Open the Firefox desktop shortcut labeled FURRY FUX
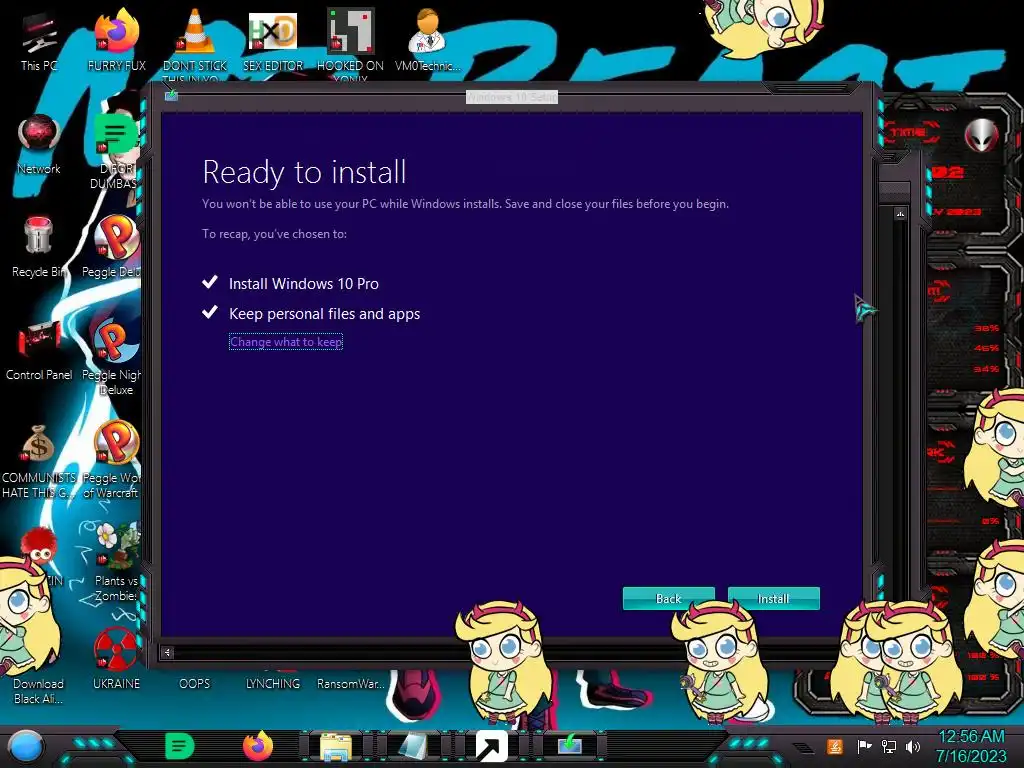The height and width of the screenshot is (768, 1024). point(116,40)
